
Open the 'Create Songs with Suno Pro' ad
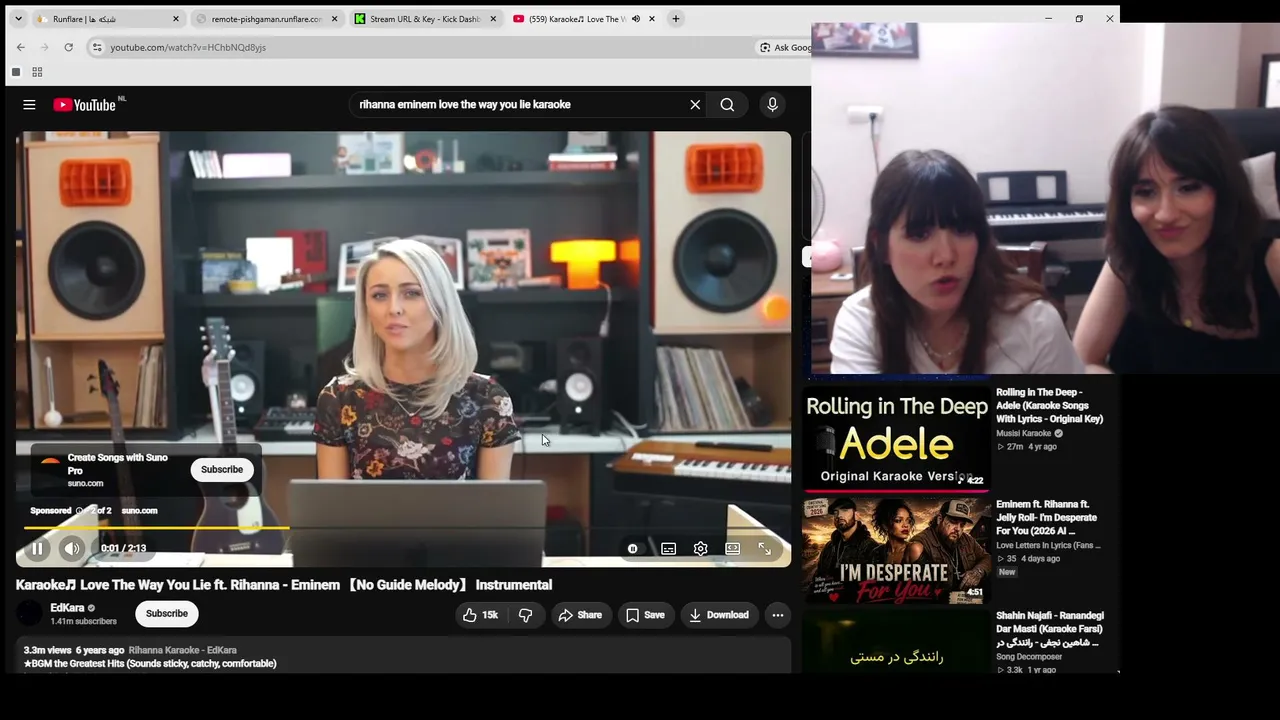pos(118,464)
